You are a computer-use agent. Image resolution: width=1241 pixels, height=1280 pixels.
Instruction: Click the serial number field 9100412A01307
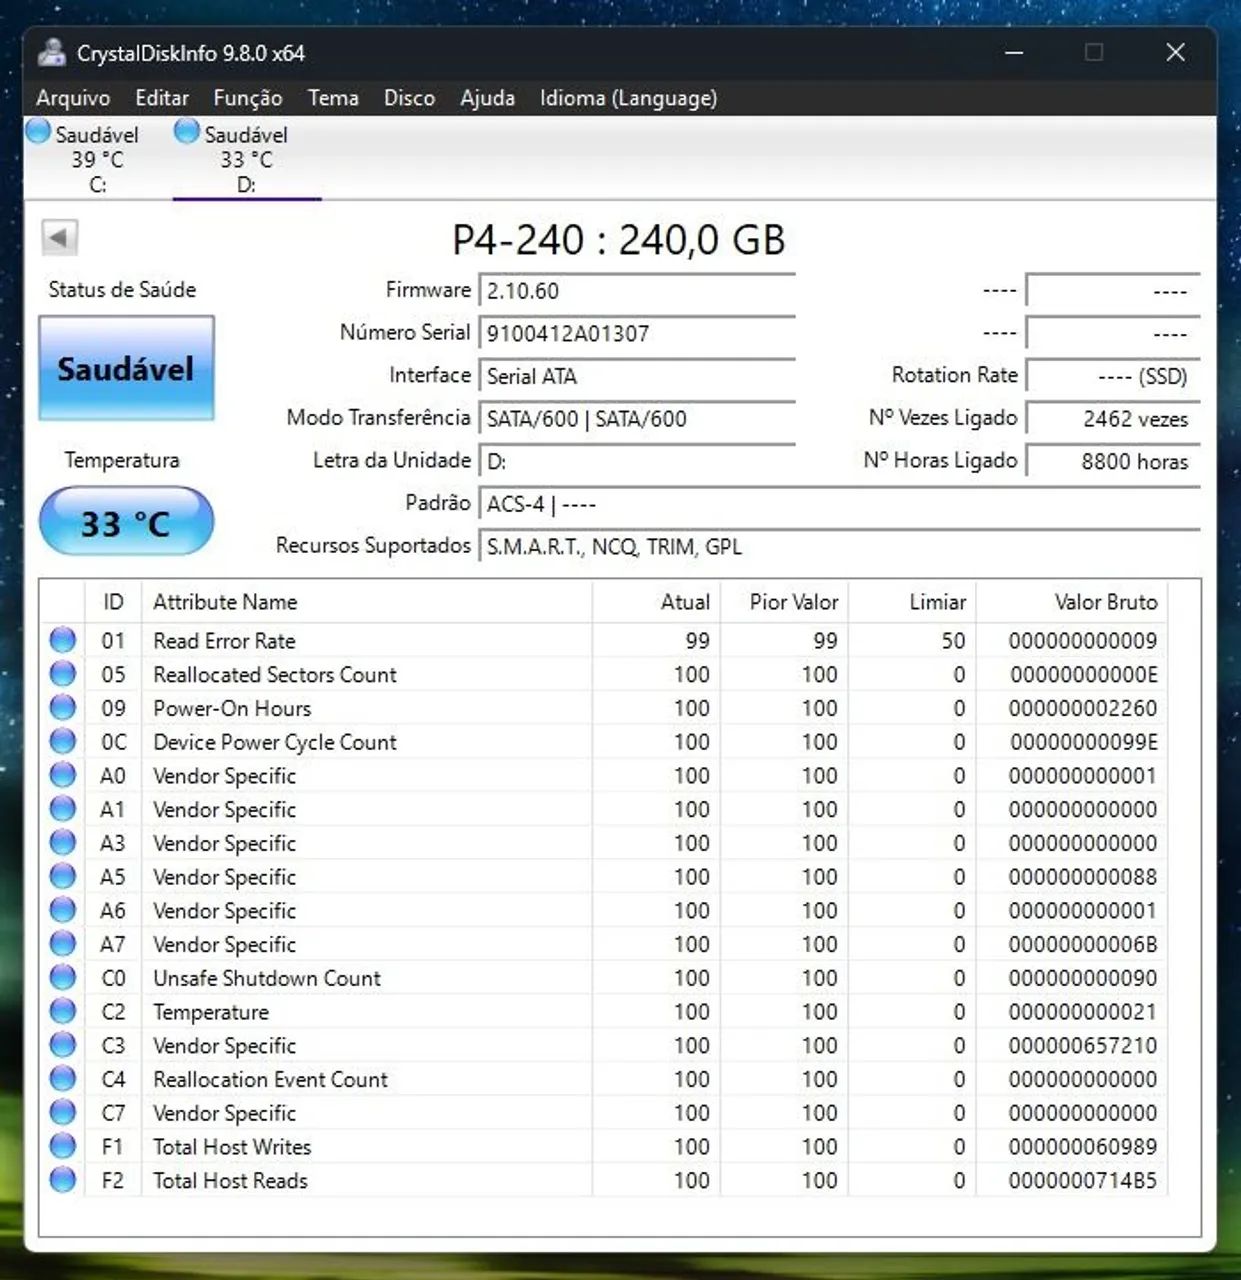637,333
